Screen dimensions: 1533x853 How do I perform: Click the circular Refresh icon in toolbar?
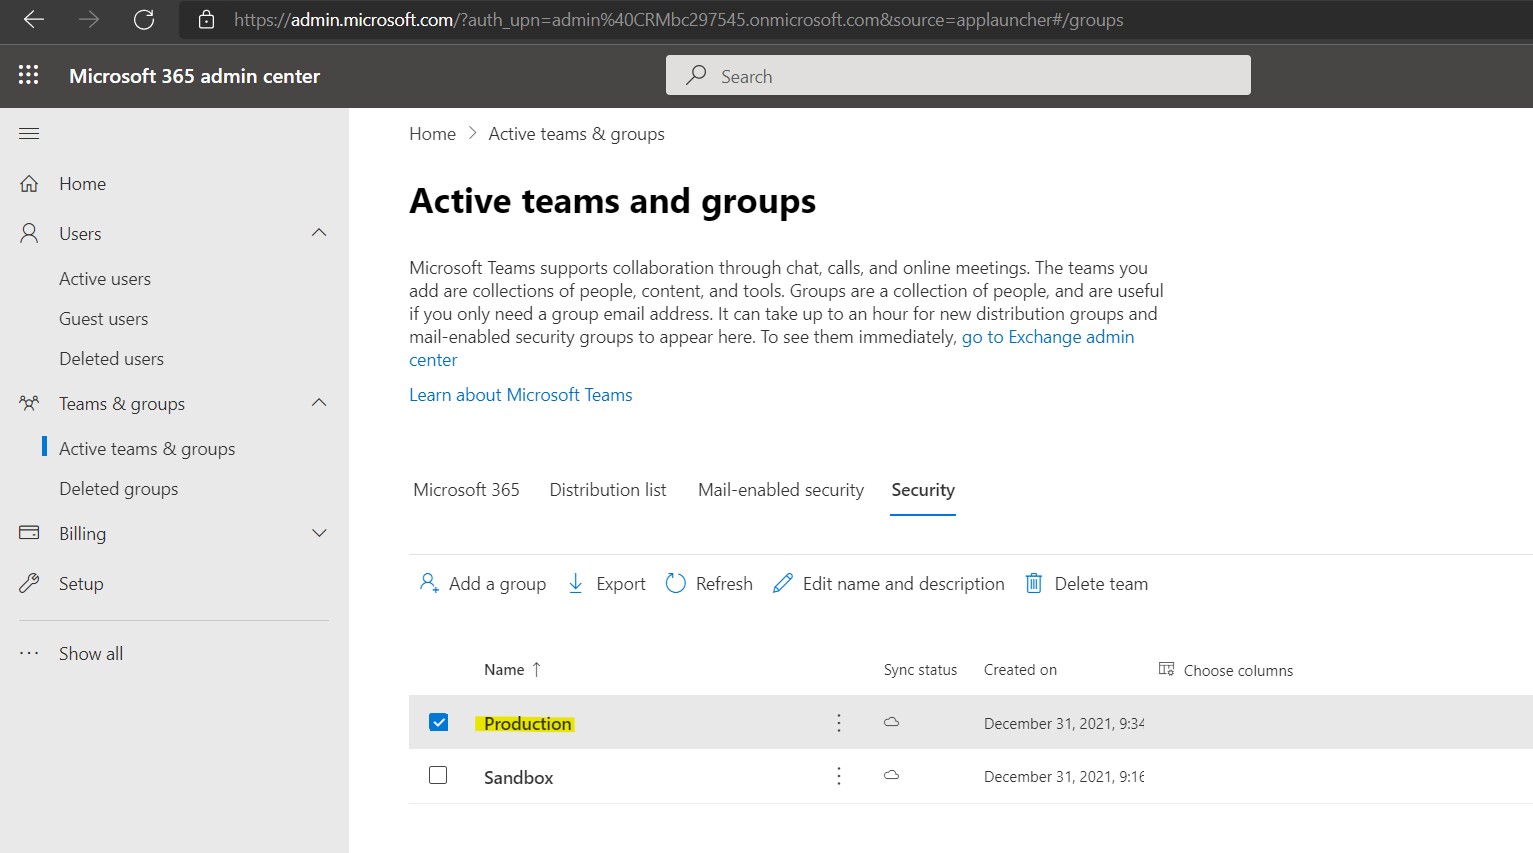tap(676, 583)
